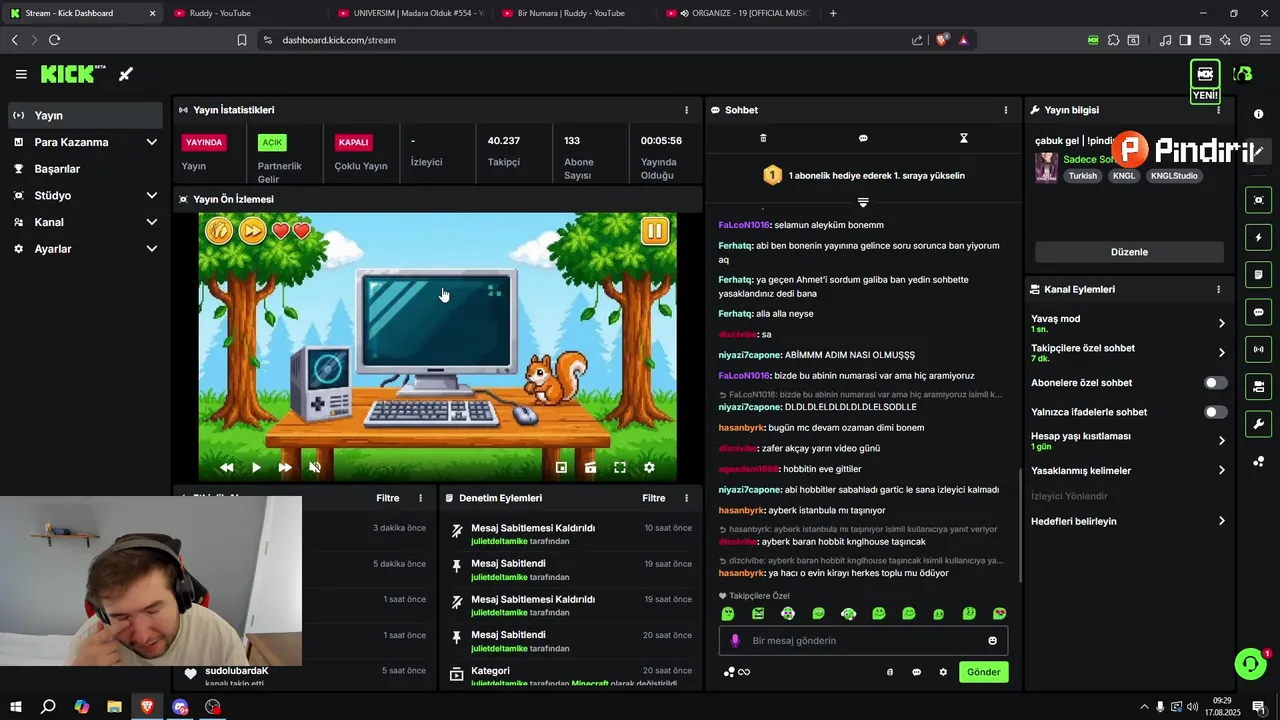This screenshot has width=1280, height=720.
Task: Open the hamburger menu next to Kick logo
Action: (x=21, y=74)
